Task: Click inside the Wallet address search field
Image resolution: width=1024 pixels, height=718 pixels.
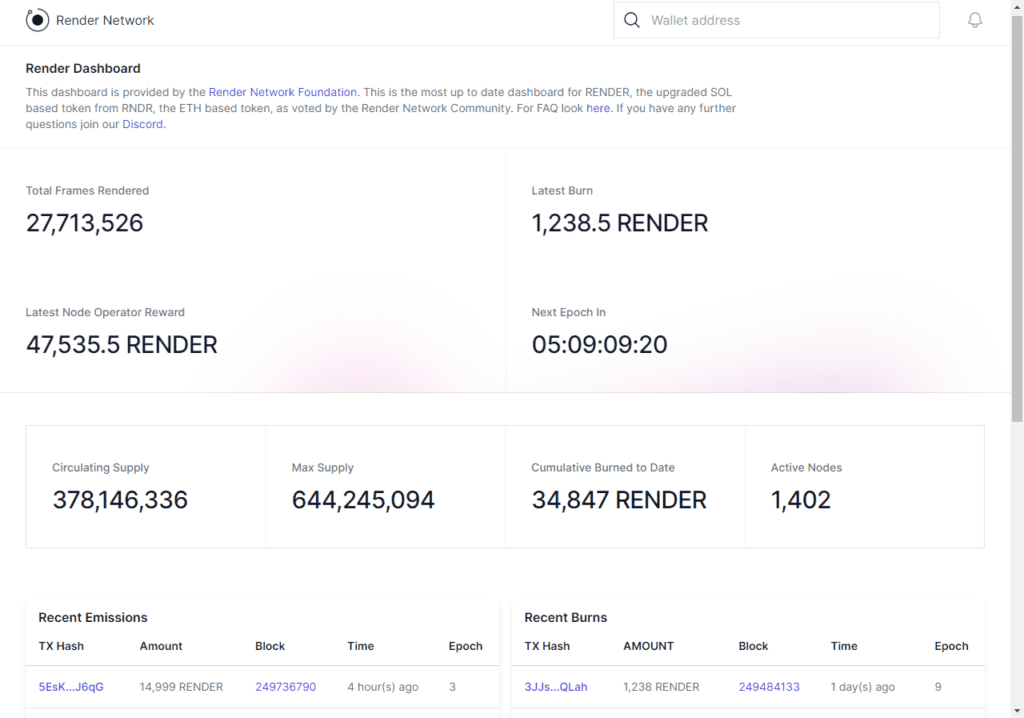Action: pyautogui.click(x=790, y=19)
